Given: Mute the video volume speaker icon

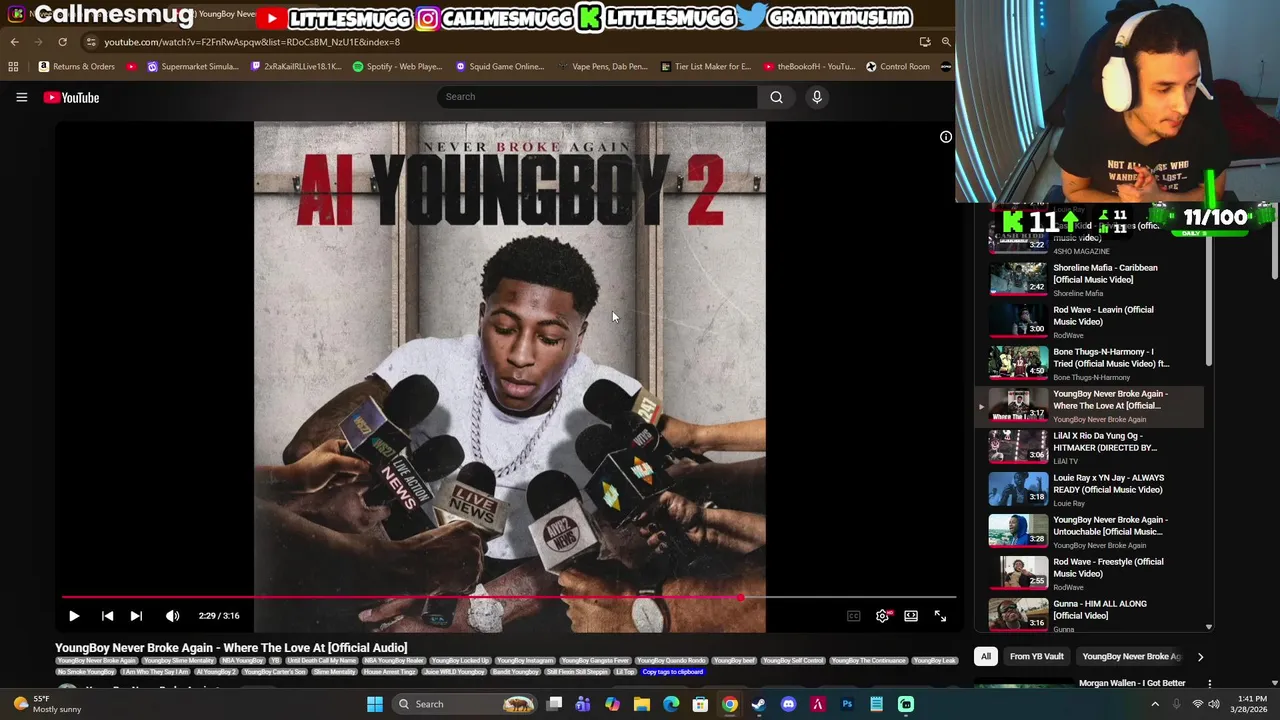Looking at the screenshot, I should pos(173,616).
